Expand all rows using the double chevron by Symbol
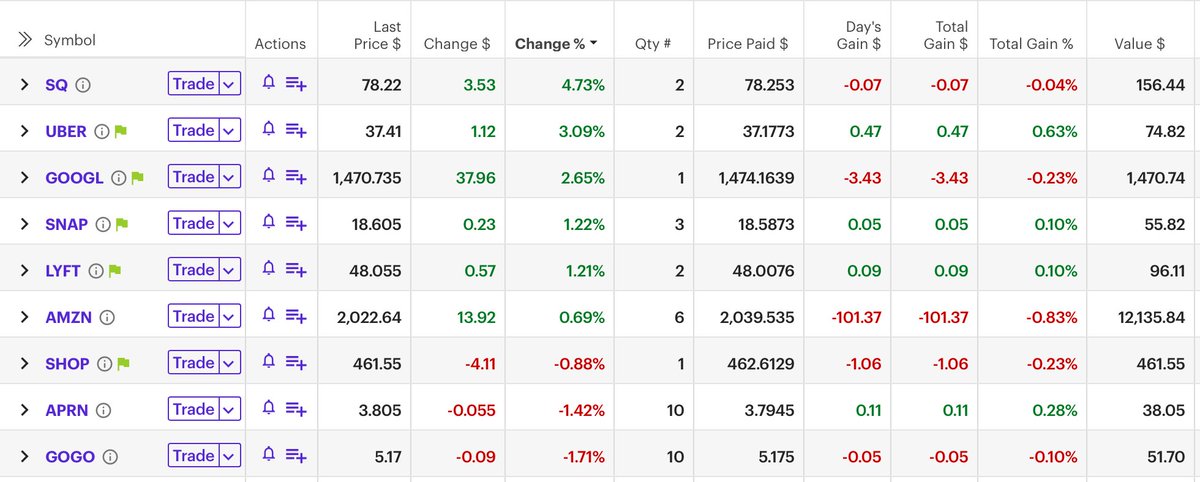This screenshot has height=482, width=1200. click(x=25, y=40)
